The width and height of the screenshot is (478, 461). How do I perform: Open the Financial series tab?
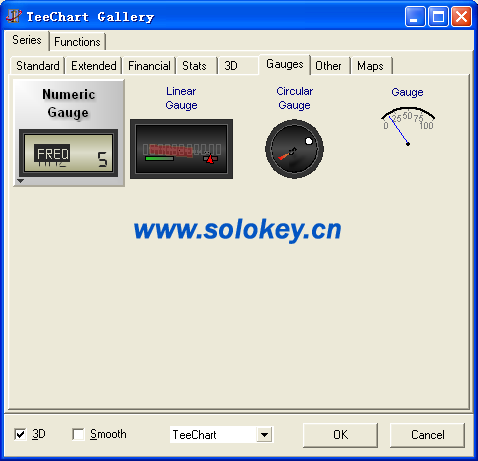149,66
